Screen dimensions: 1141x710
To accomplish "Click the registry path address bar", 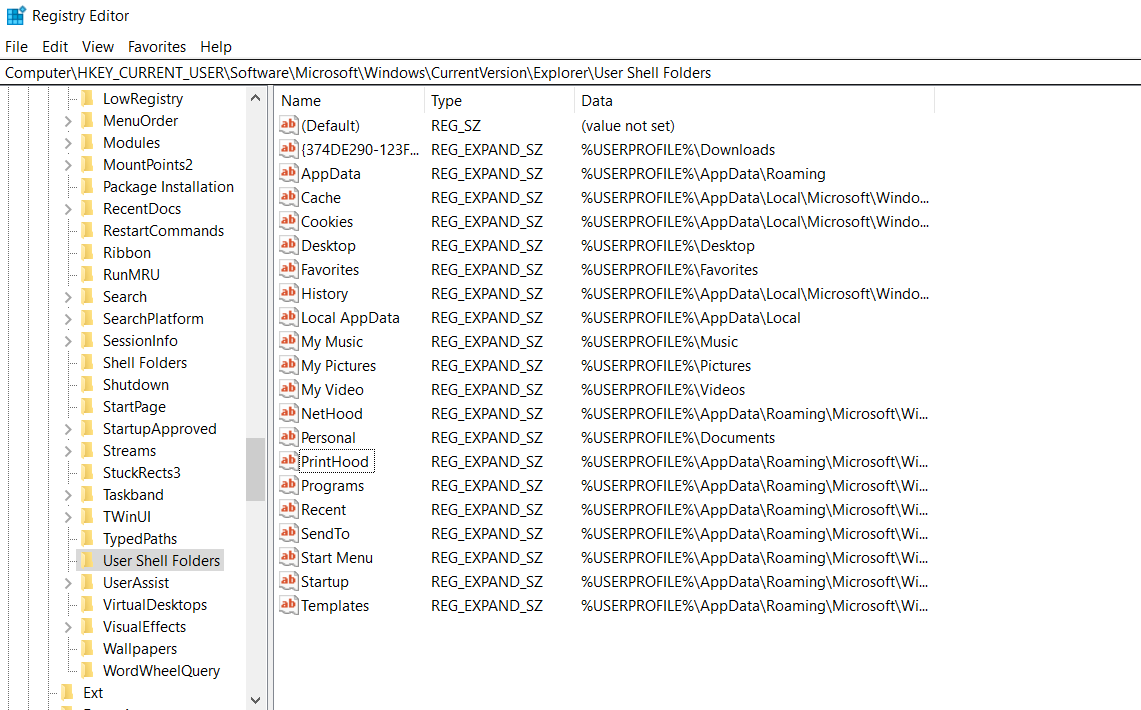I will (x=570, y=73).
